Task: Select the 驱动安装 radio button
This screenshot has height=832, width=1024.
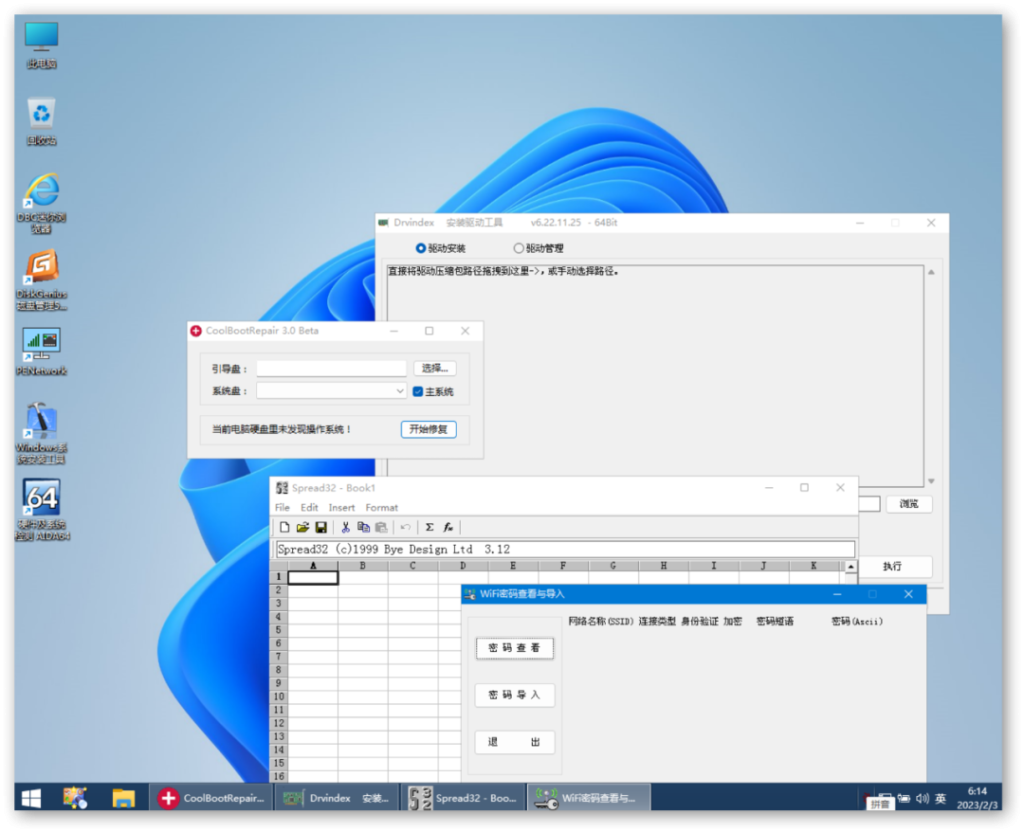Action: [441, 248]
